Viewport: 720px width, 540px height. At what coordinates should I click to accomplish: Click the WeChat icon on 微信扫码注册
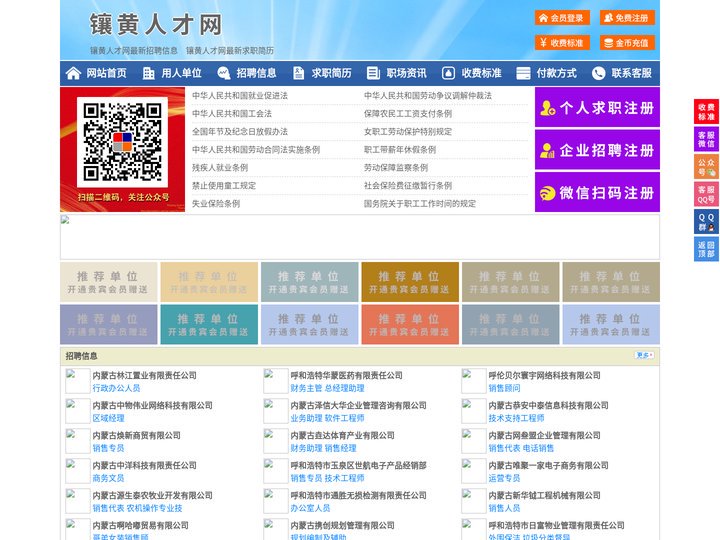(x=547, y=193)
